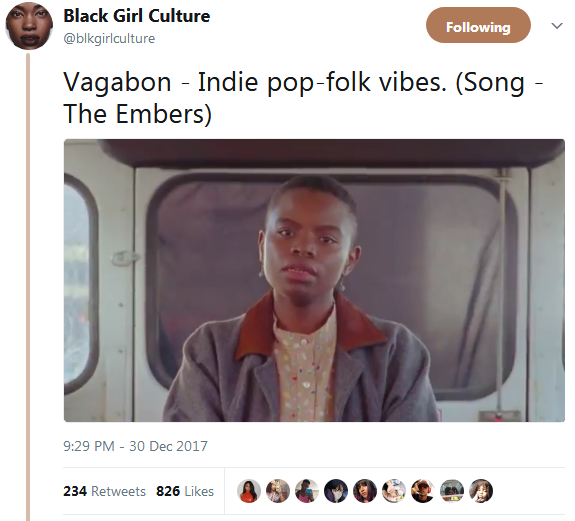Open the pale hands-up liker avatar
Screen dimensions: 575x521
tap(393, 491)
